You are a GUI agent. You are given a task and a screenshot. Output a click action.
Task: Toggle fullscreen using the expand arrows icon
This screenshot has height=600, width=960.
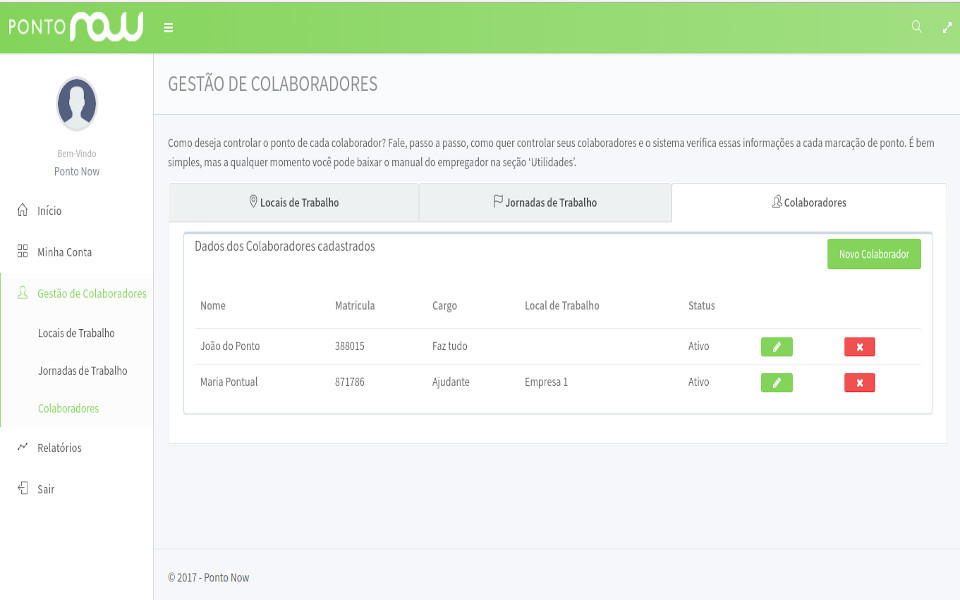pyautogui.click(x=947, y=28)
